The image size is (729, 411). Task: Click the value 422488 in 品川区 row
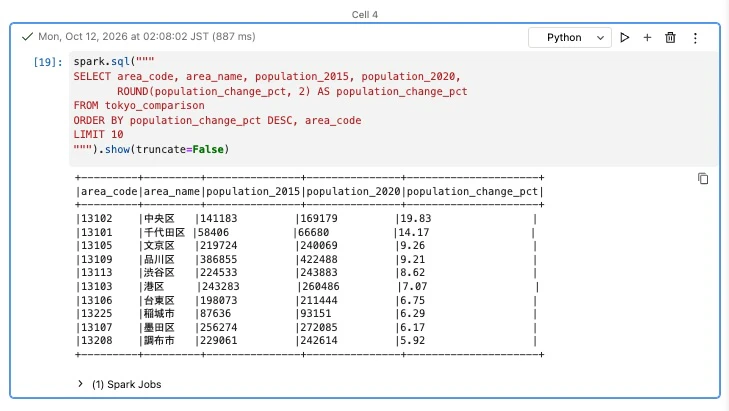[x=319, y=259]
